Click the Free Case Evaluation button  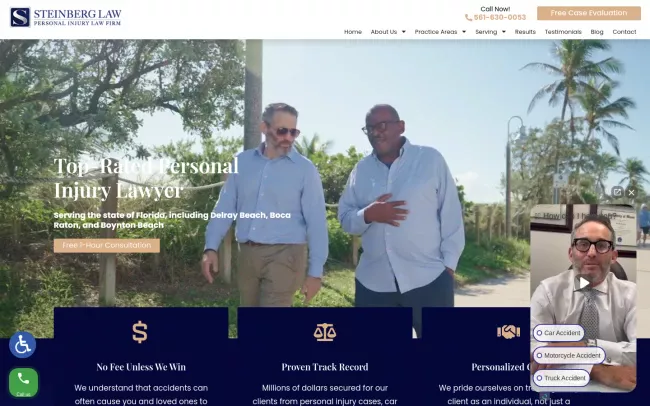[x=589, y=13]
